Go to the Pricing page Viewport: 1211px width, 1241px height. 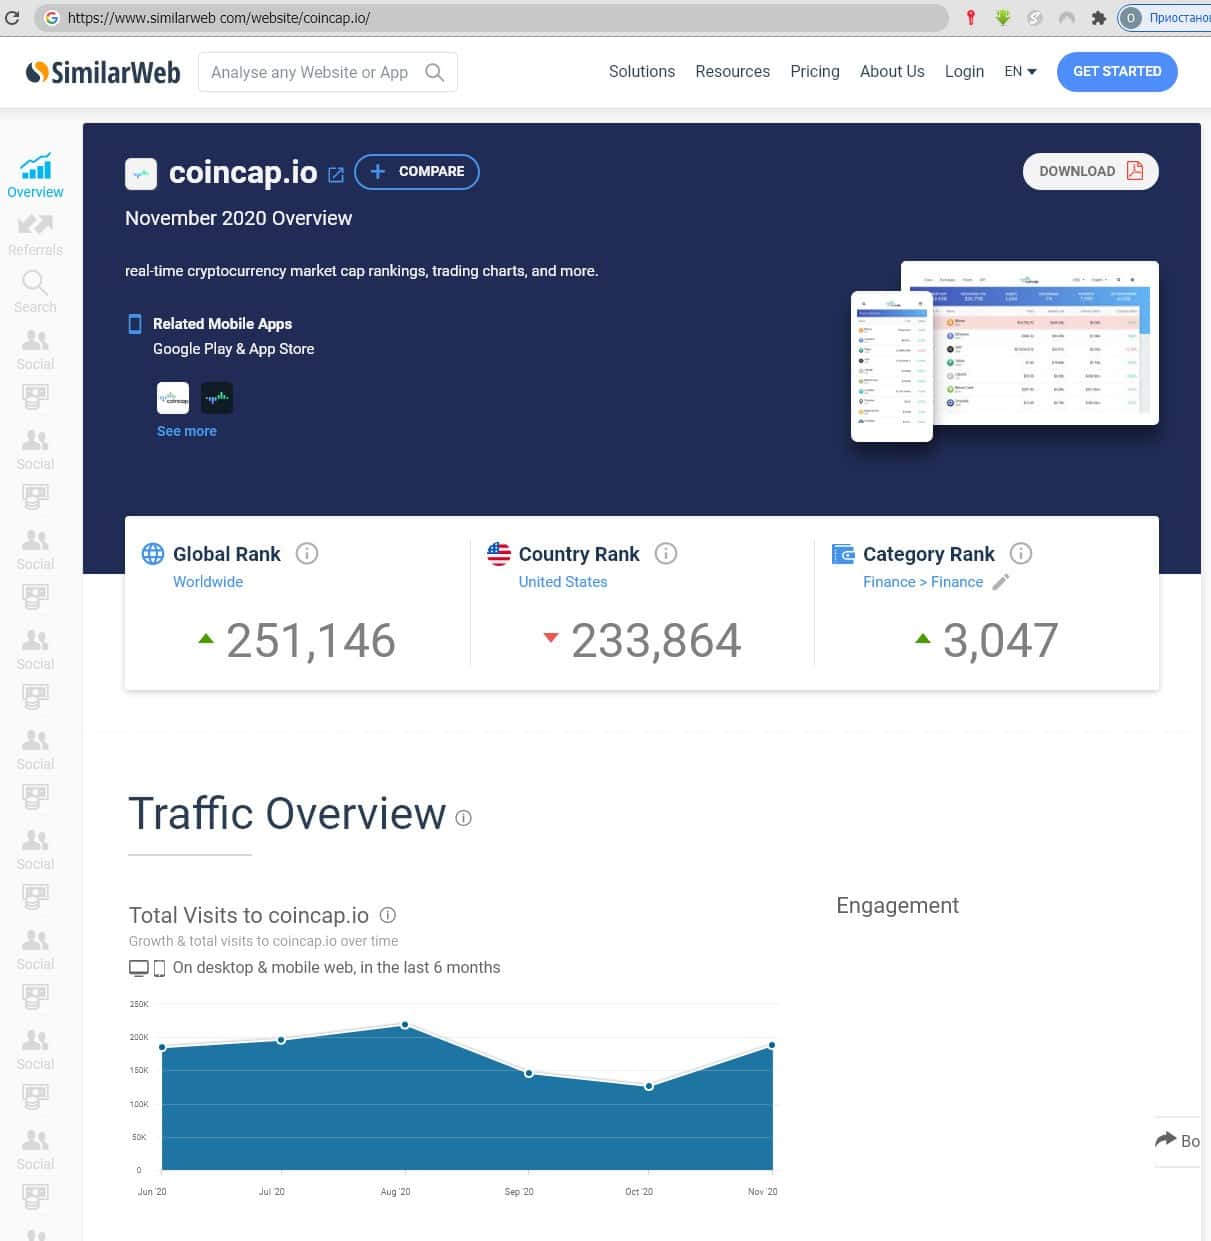pos(815,72)
